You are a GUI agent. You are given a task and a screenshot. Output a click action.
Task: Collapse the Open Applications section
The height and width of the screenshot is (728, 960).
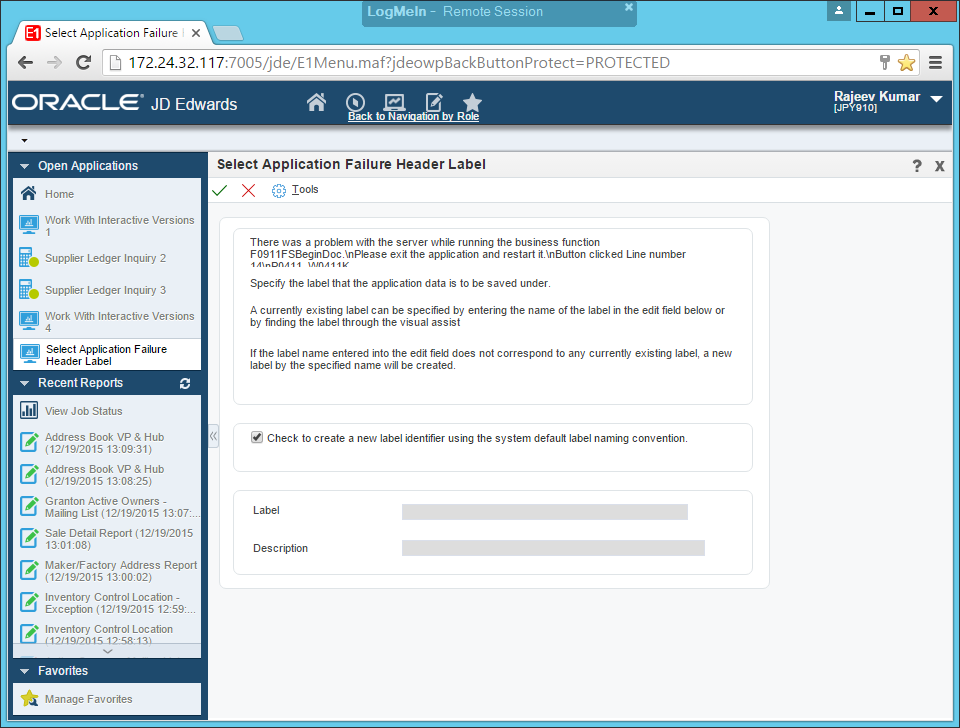[x=22, y=165]
